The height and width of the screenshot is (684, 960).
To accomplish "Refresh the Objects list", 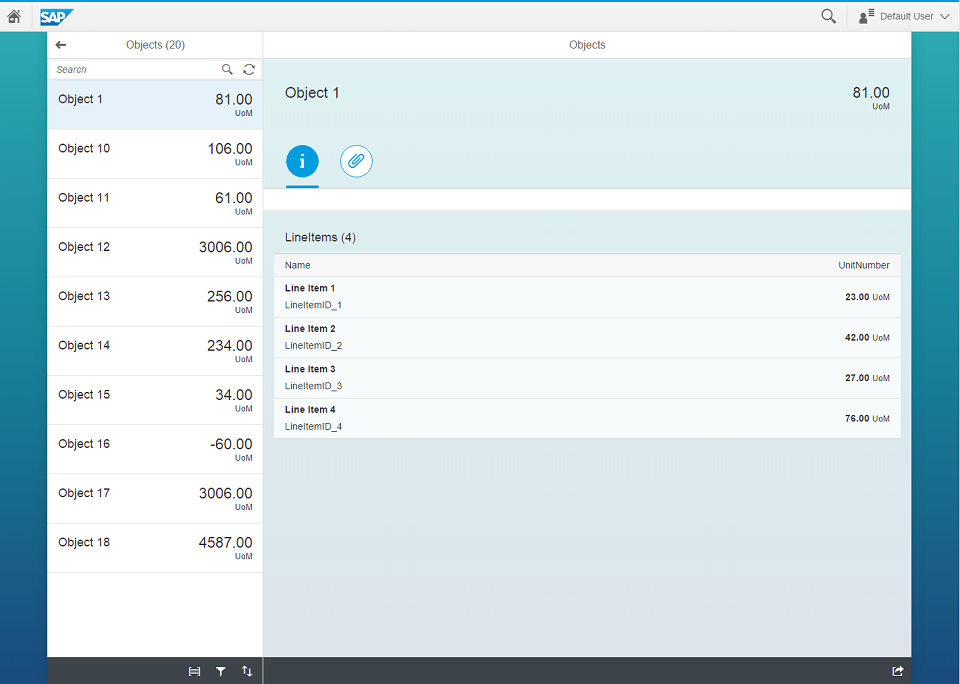I will tap(249, 70).
